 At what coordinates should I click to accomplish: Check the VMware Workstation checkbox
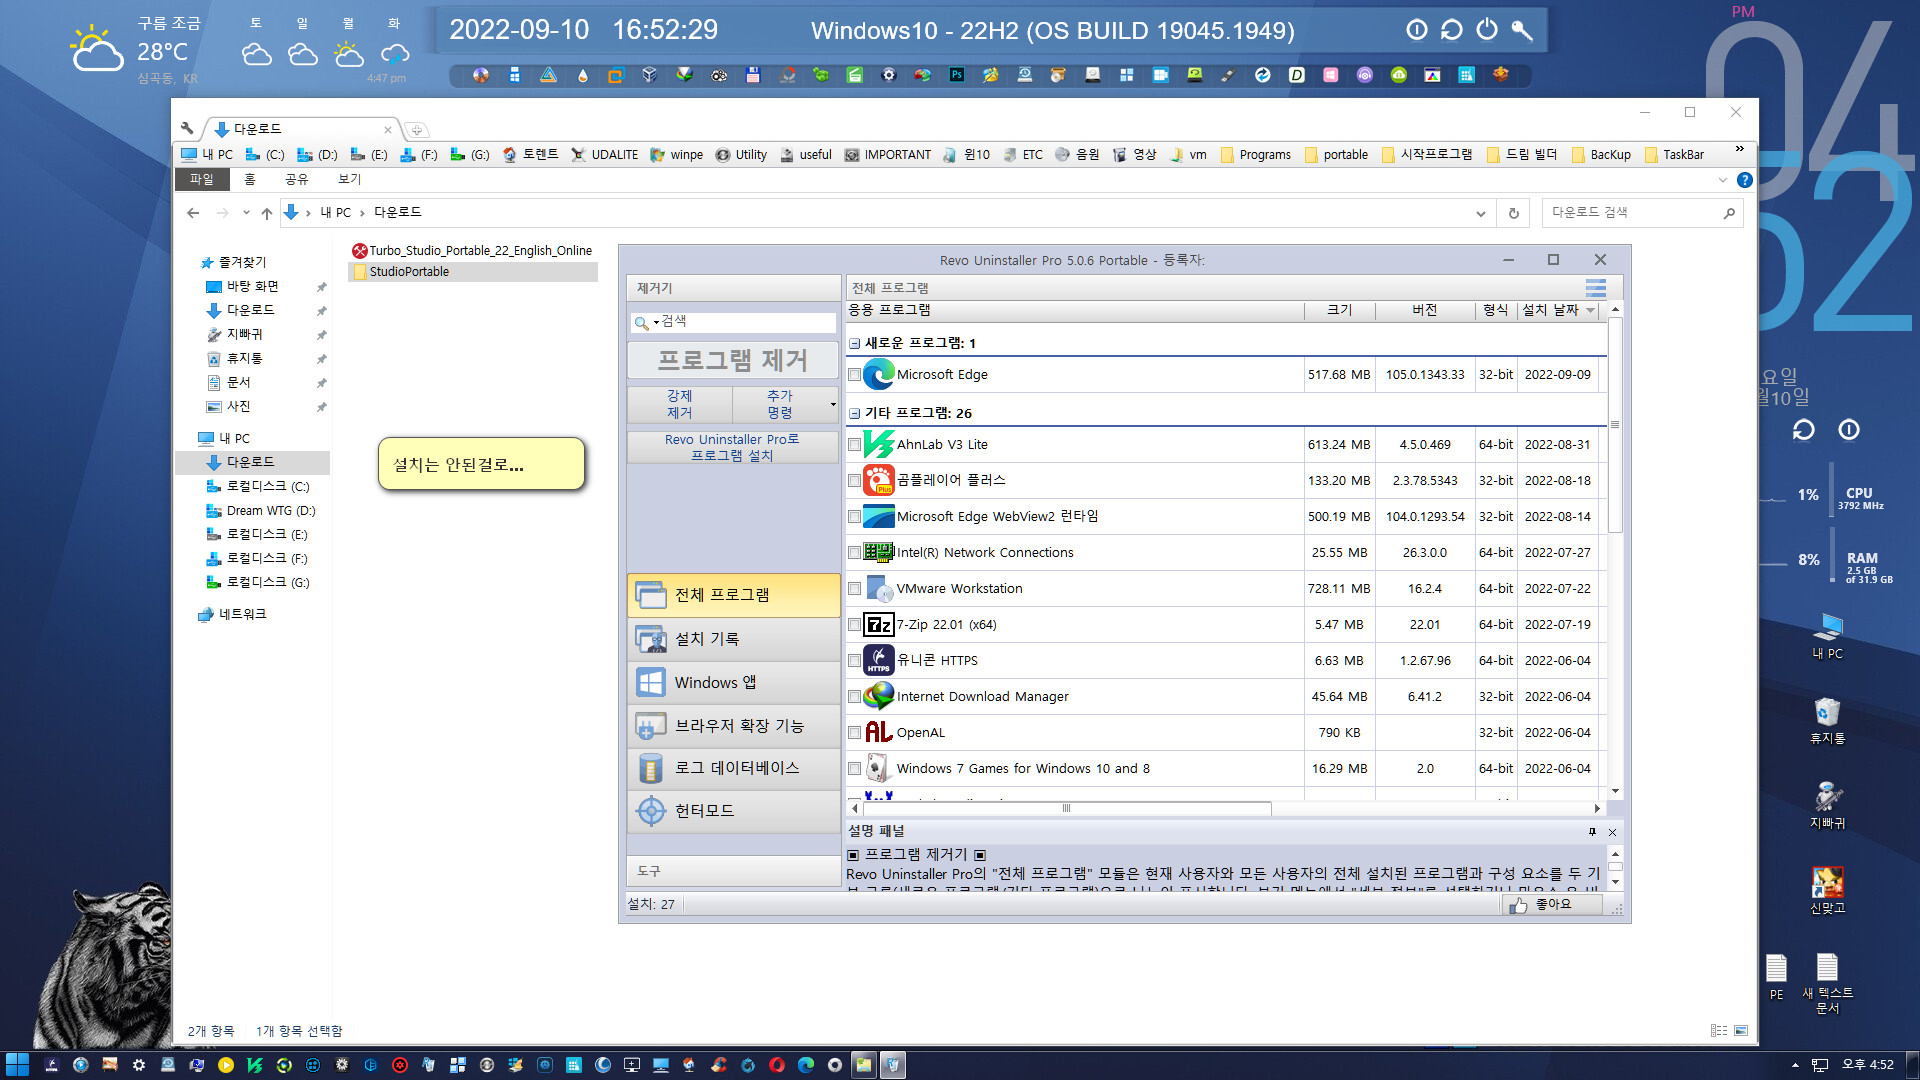854,589
